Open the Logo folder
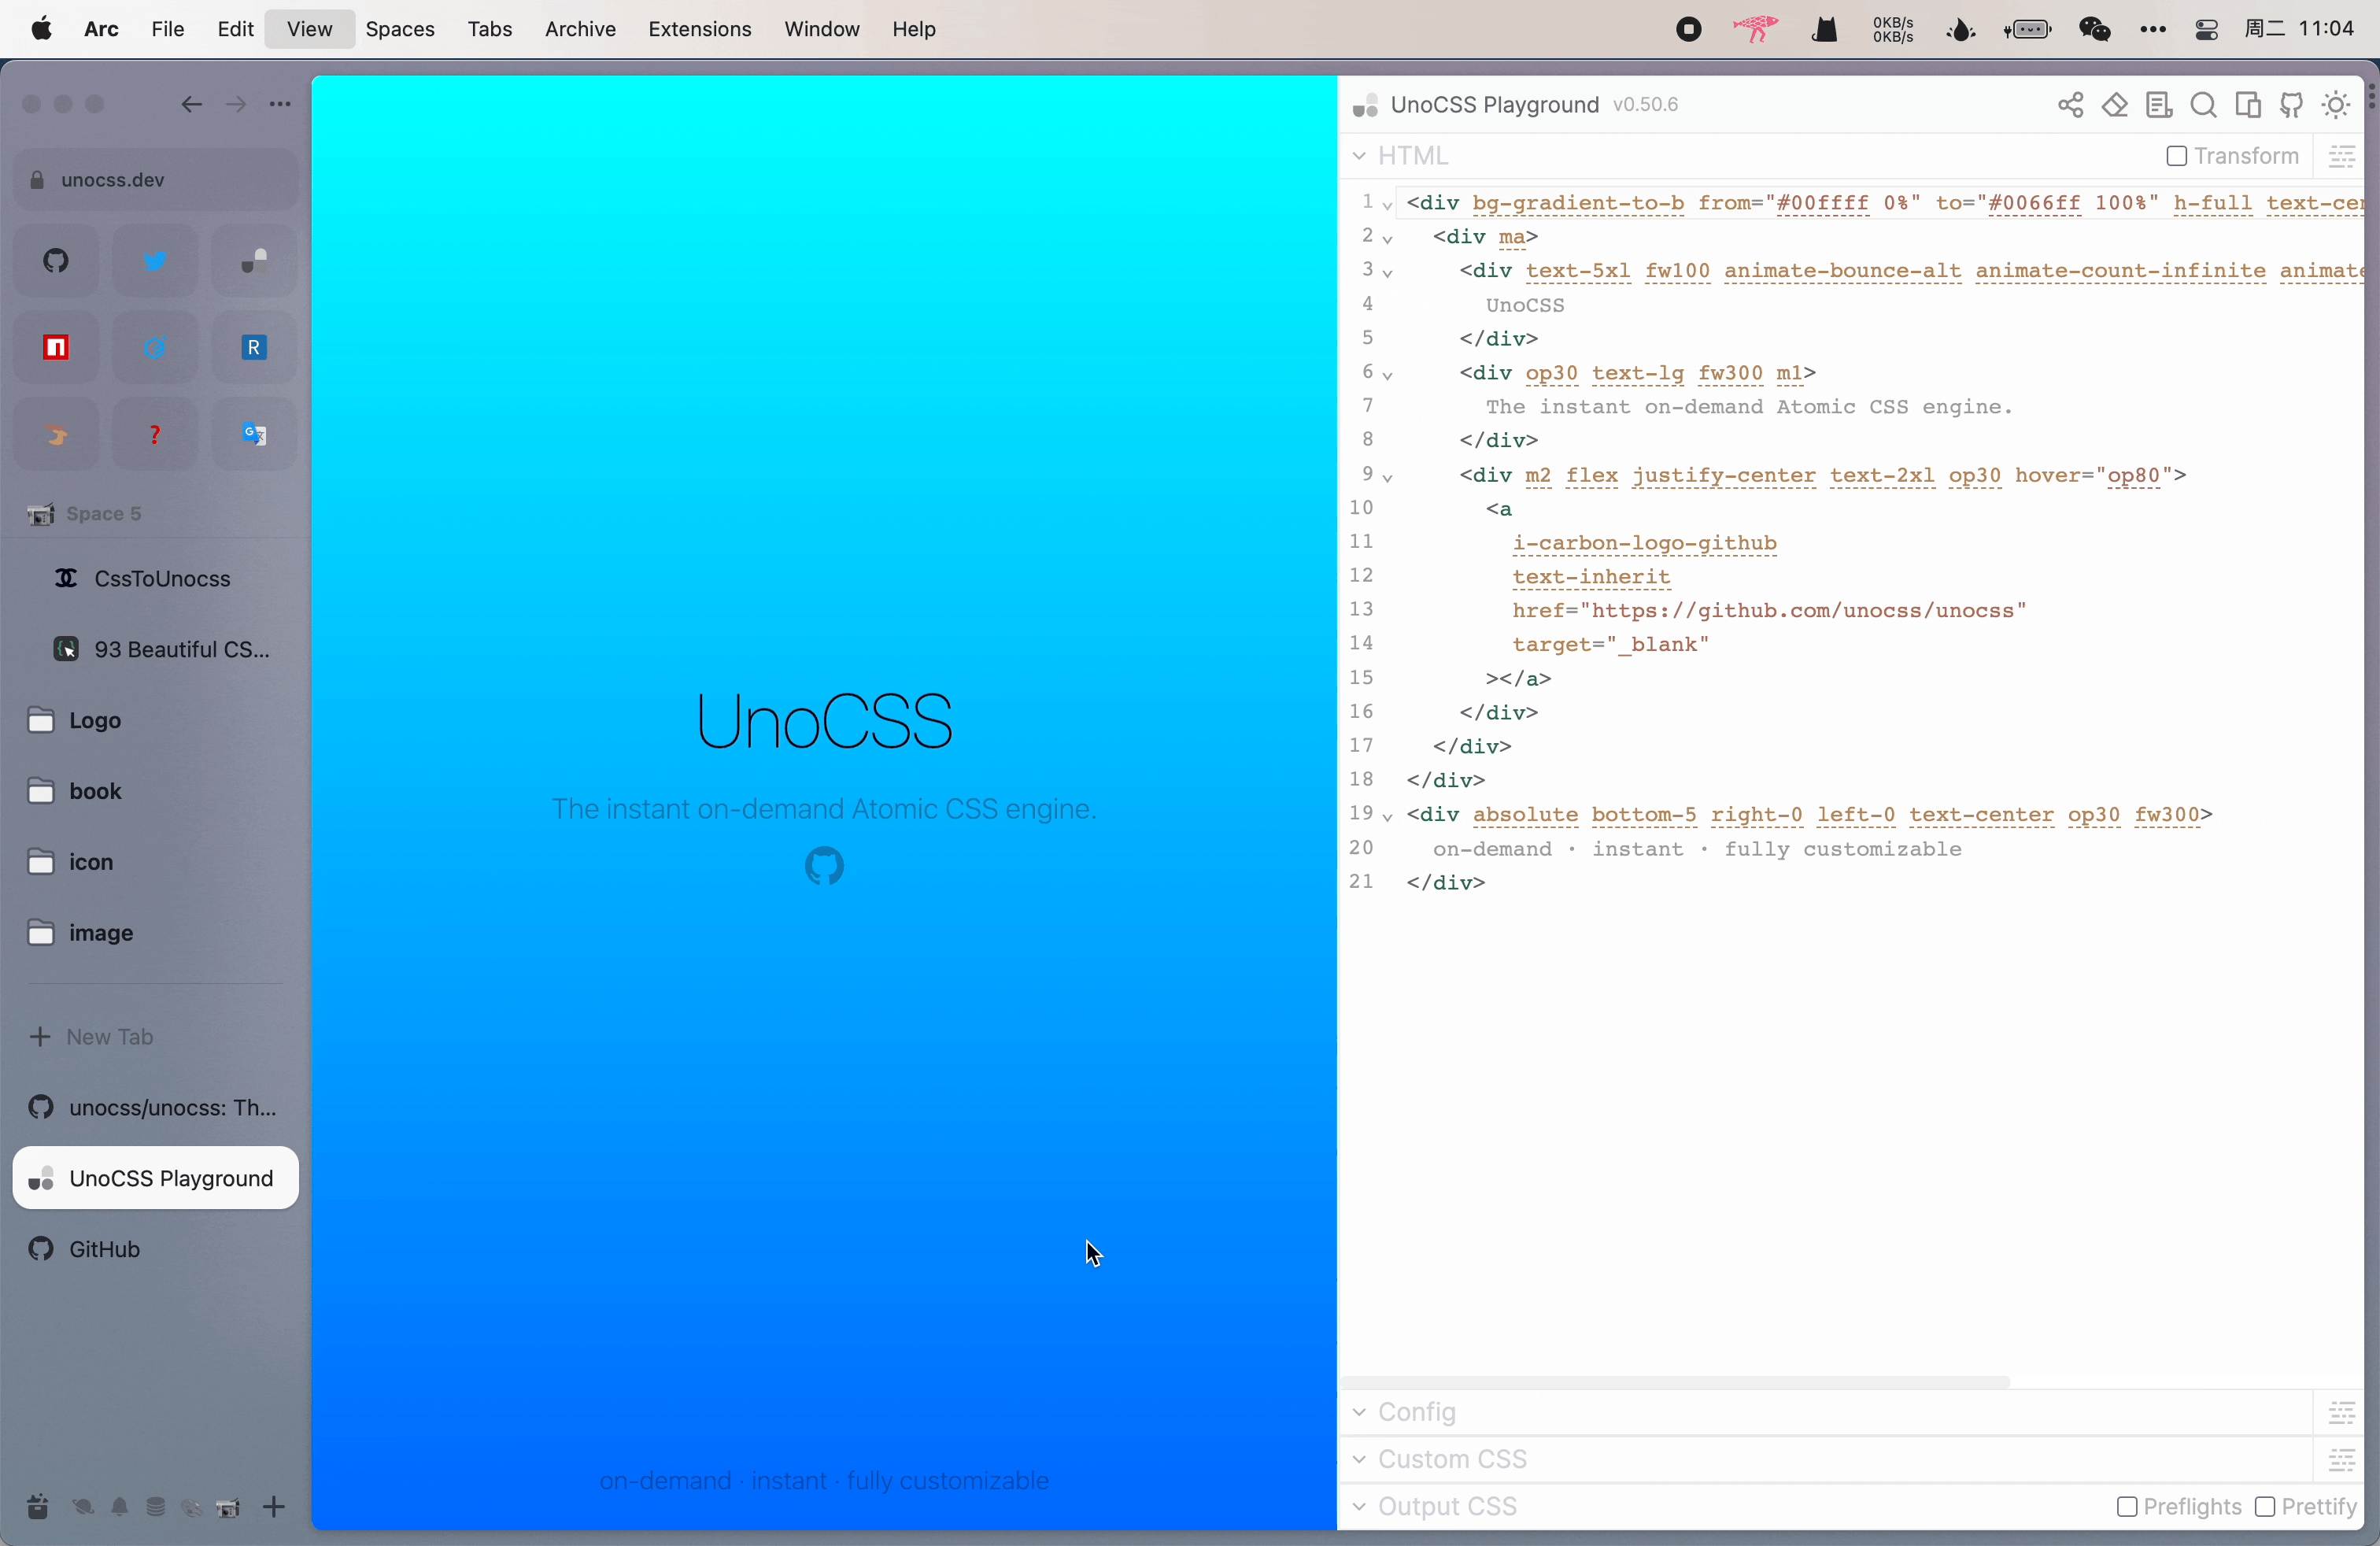2380x1546 pixels. [156, 721]
